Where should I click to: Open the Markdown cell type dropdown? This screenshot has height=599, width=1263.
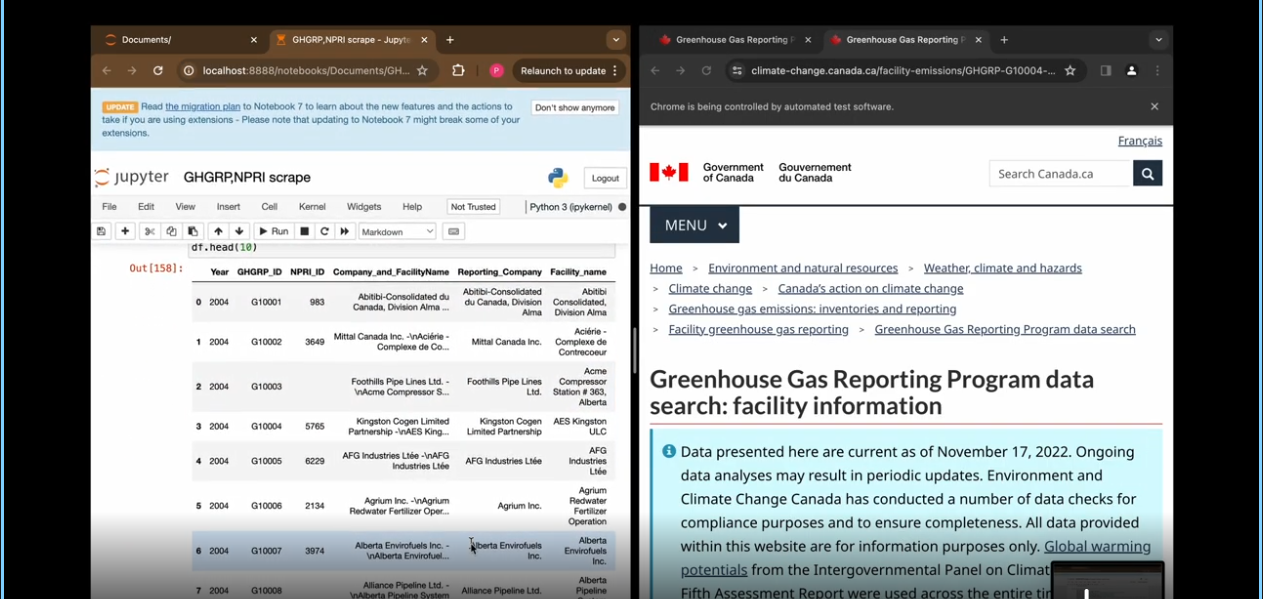tap(397, 231)
